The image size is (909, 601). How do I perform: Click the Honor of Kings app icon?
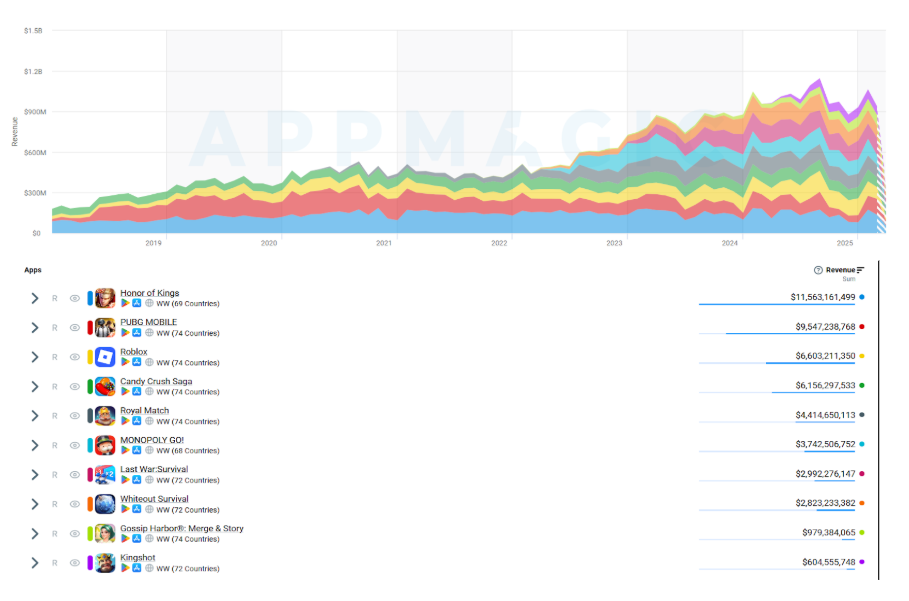click(105, 298)
